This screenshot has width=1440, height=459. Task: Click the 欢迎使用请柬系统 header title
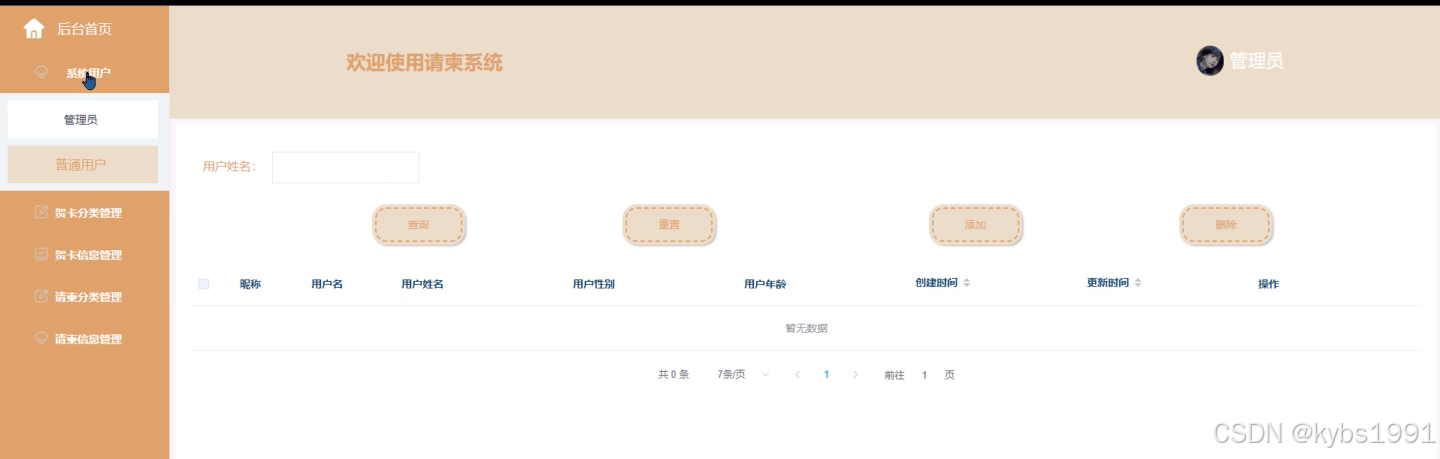coord(424,63)
